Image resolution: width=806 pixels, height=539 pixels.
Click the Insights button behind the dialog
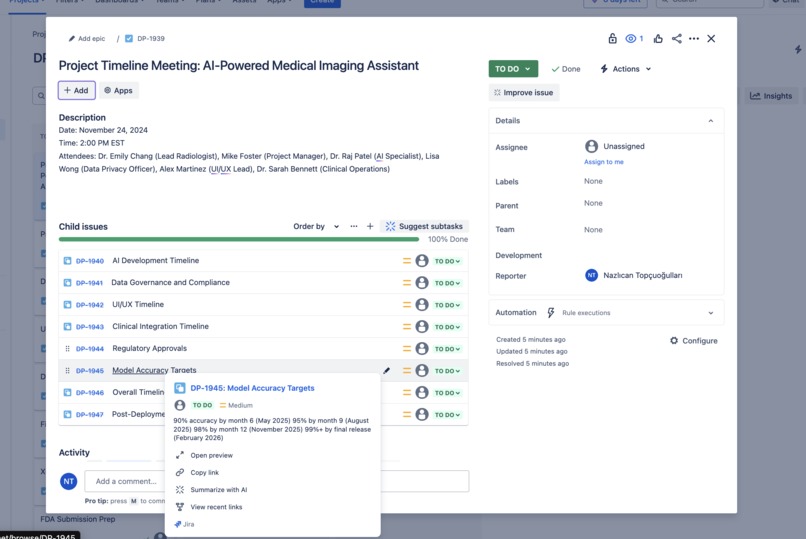click(x=771, y=96)
